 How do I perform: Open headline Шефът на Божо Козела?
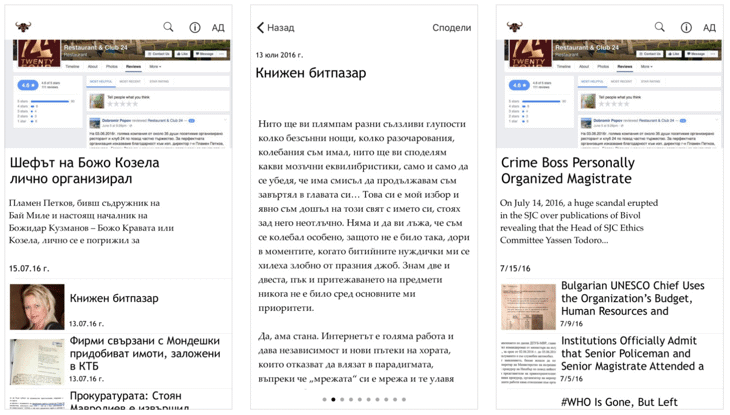point(84,170)
